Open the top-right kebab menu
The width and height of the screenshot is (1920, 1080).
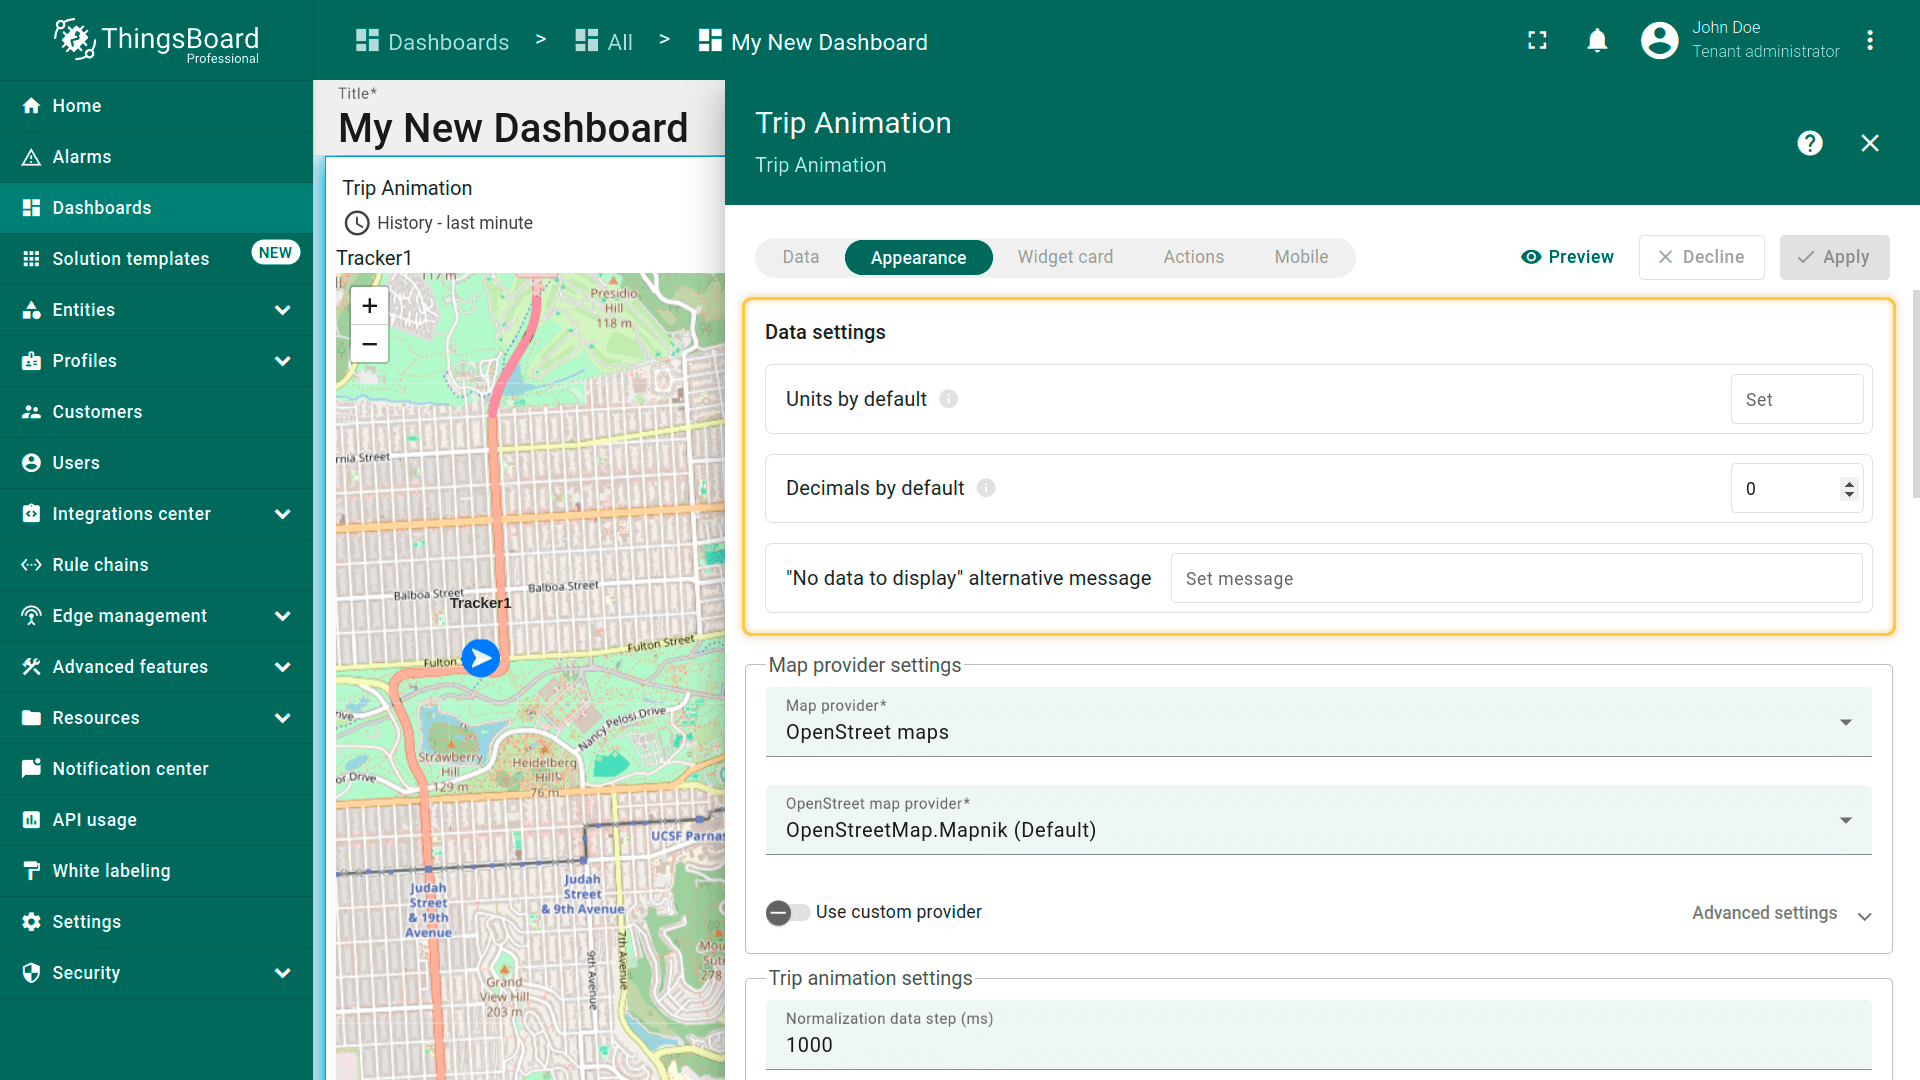click(1870, 40)
